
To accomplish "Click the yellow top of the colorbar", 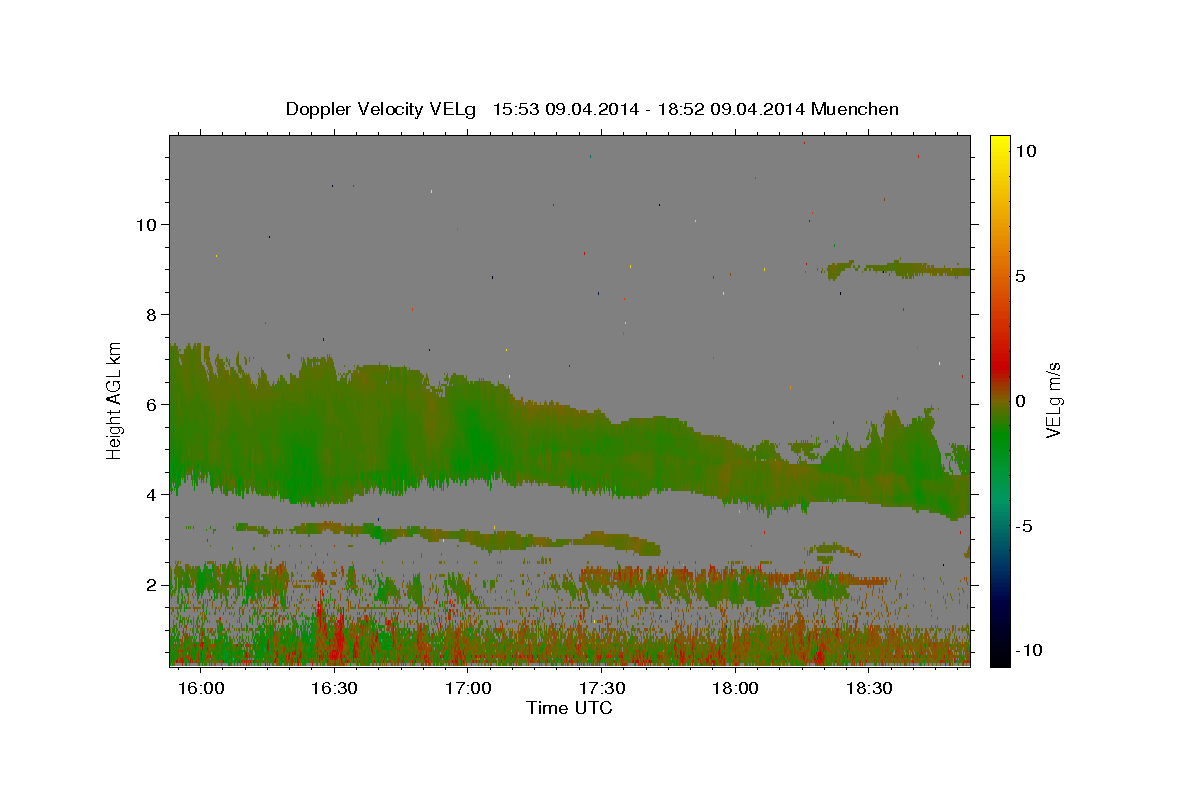I will tap(1000, 142).
